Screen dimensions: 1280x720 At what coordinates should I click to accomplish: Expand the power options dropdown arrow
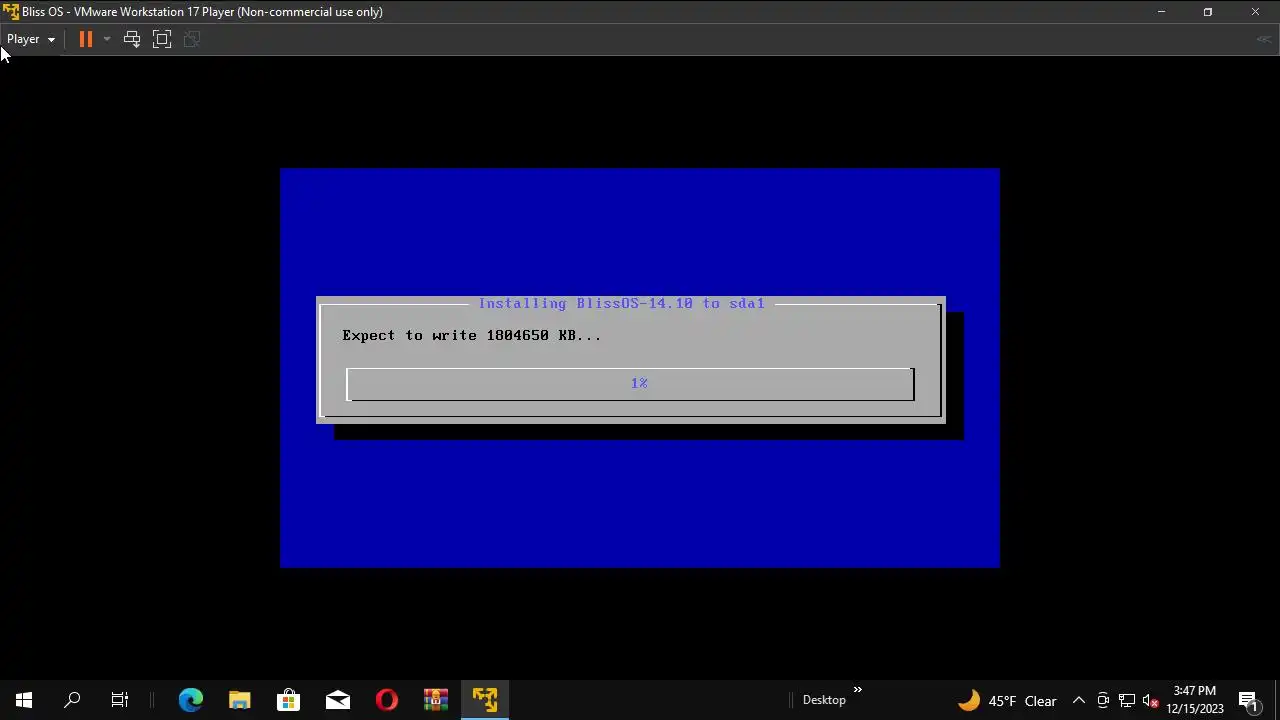point(106,39)
